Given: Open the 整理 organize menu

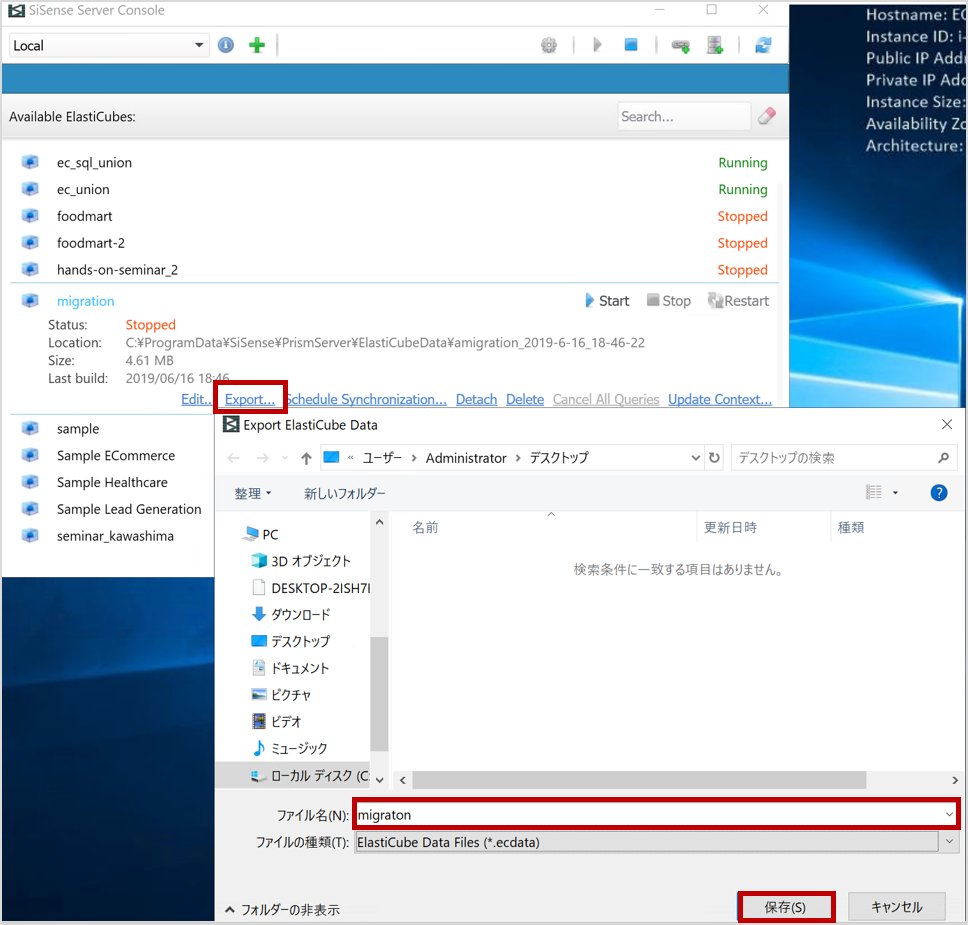Looking at the screenshot, I should click(253, 493).
